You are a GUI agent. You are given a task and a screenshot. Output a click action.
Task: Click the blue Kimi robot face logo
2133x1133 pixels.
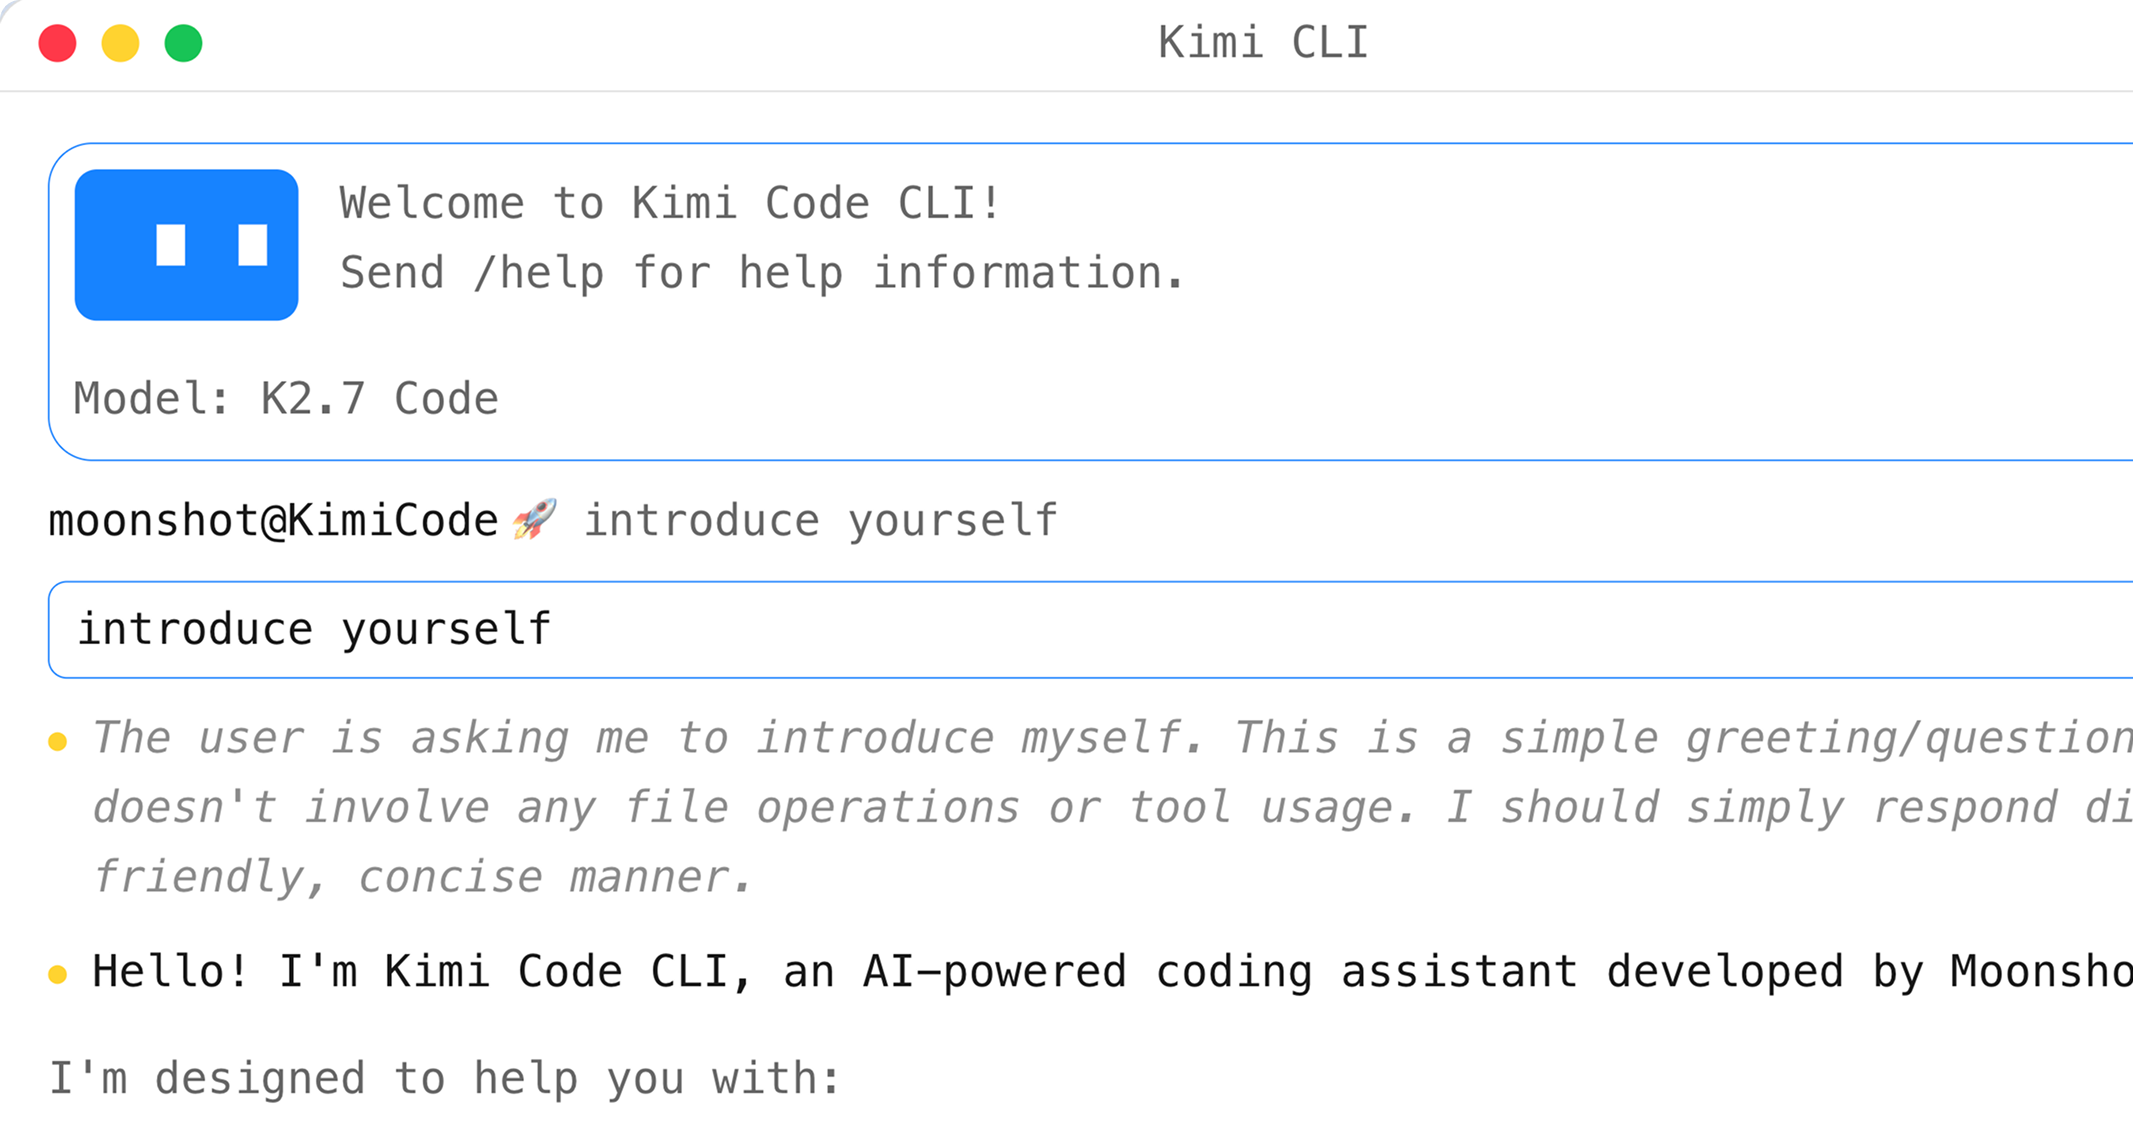pos(186,245)
